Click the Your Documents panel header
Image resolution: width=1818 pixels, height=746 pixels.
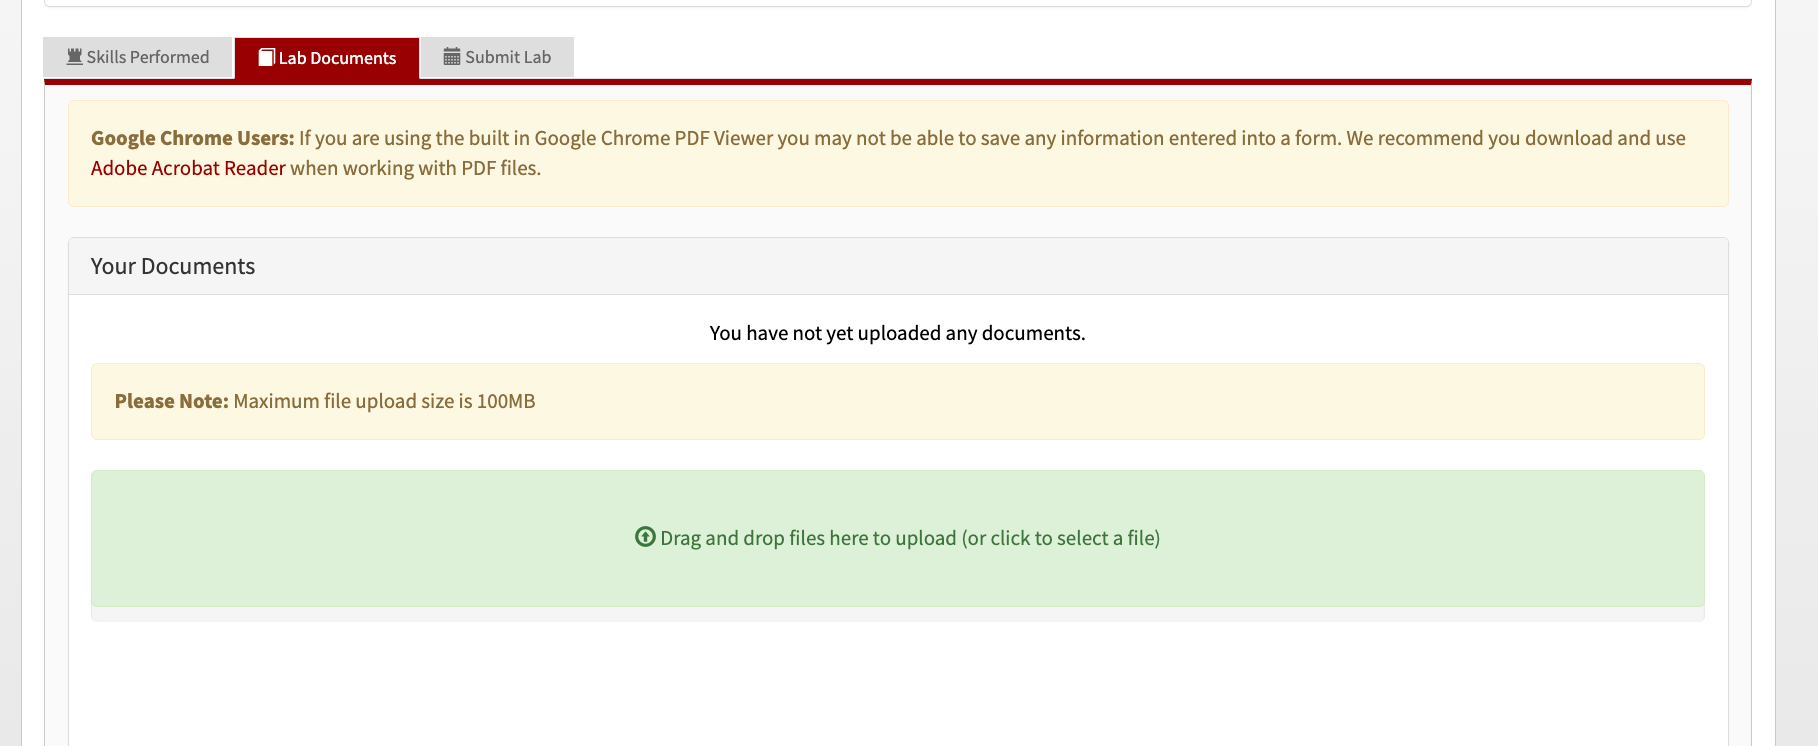click(x=898, y=266)
